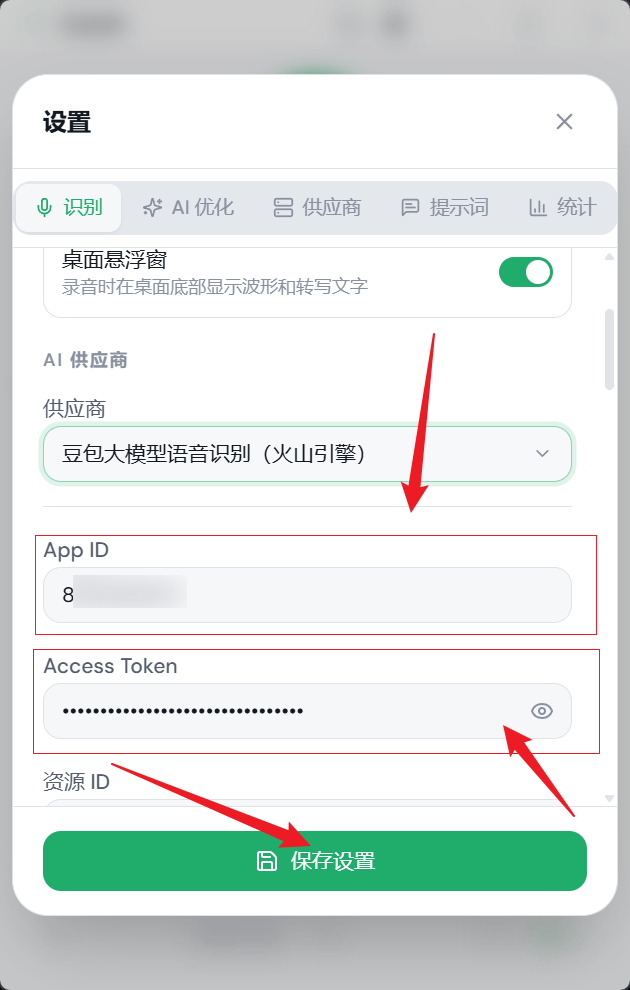This screenshot has width=630, height=990.
Task: Close the 设置 dialog with X icon
Action: tap(564, 122)
